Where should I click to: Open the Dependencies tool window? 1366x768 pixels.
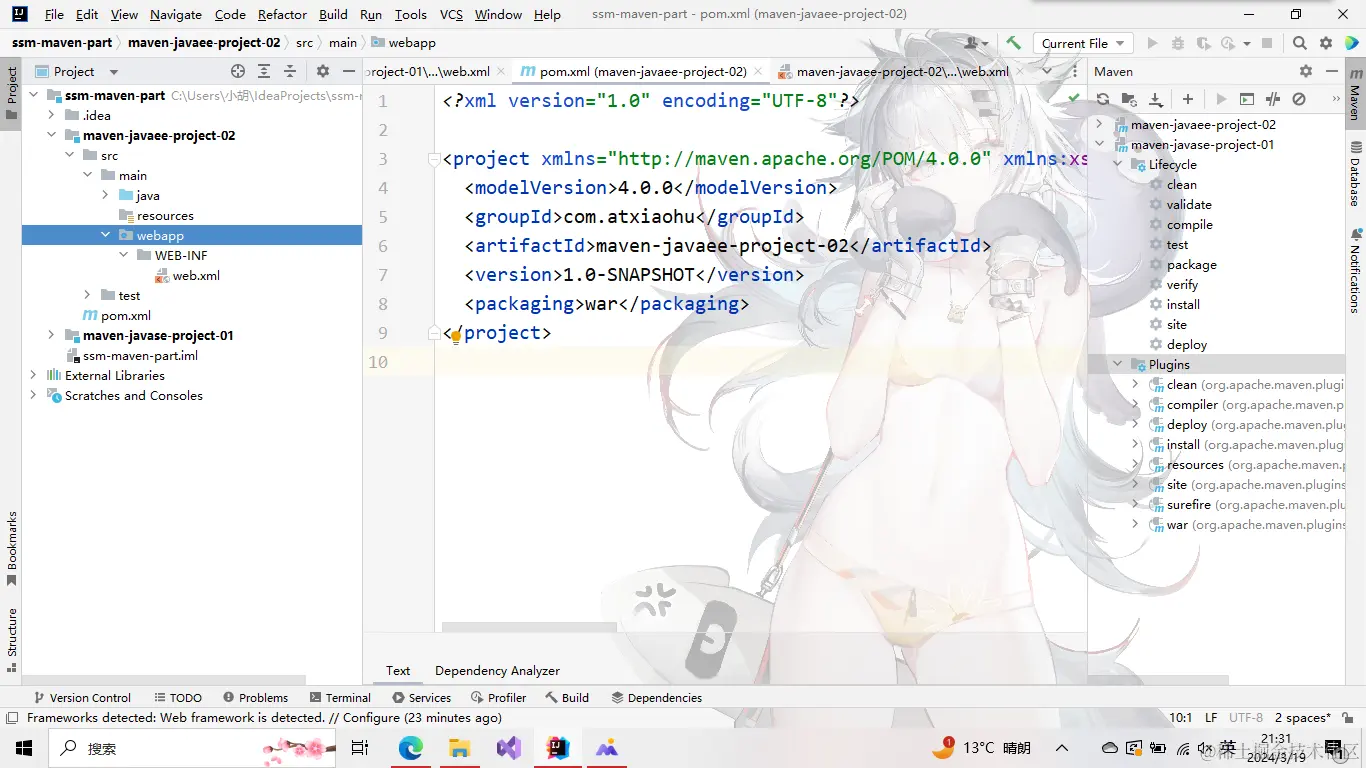point(656,697)
